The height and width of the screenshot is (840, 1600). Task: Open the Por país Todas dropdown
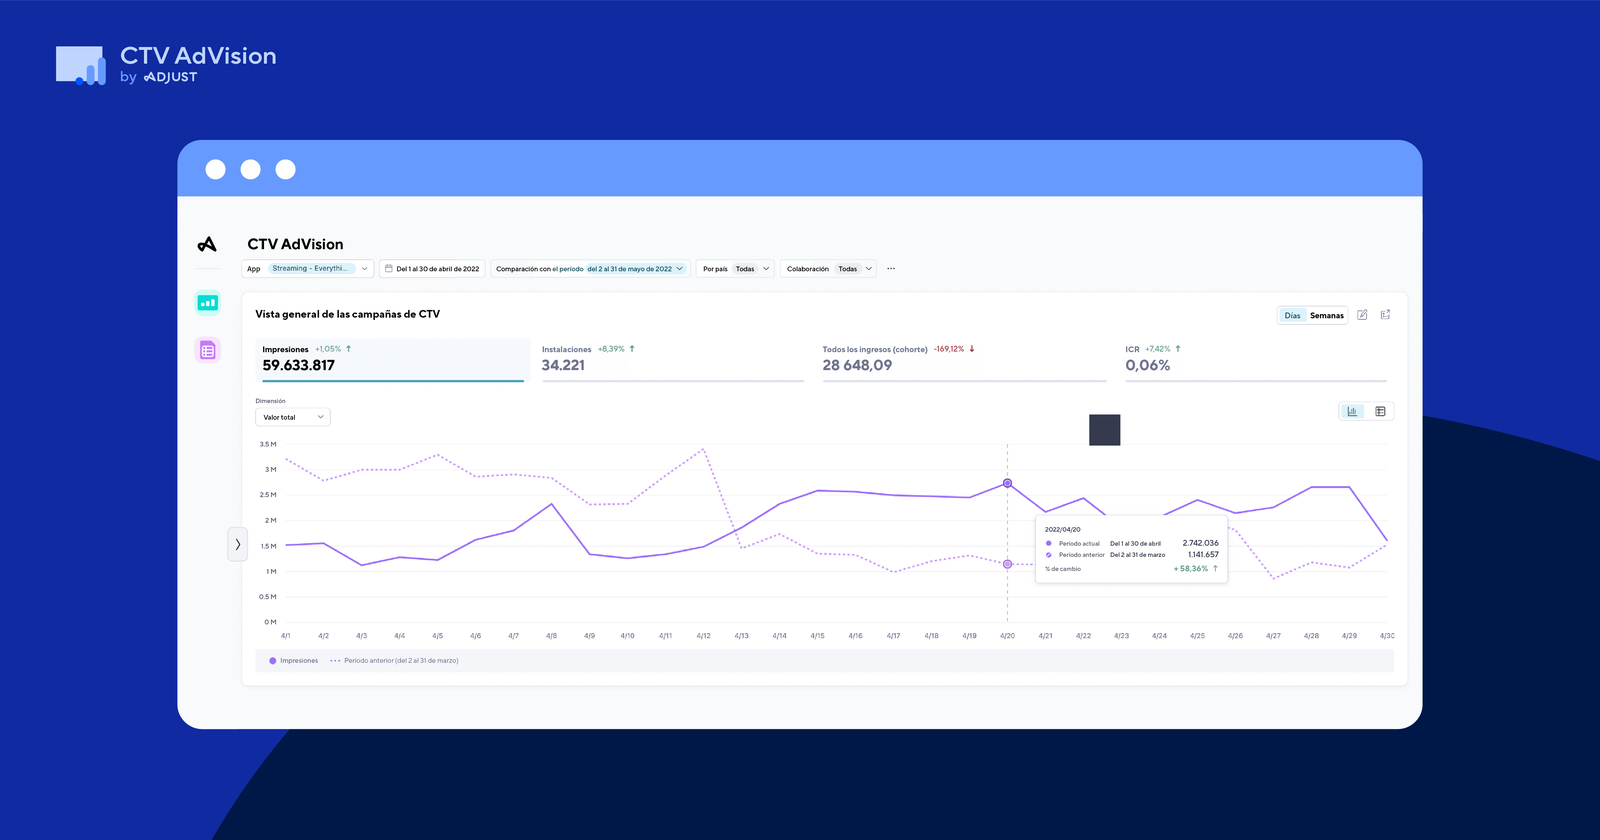point(735,269)
